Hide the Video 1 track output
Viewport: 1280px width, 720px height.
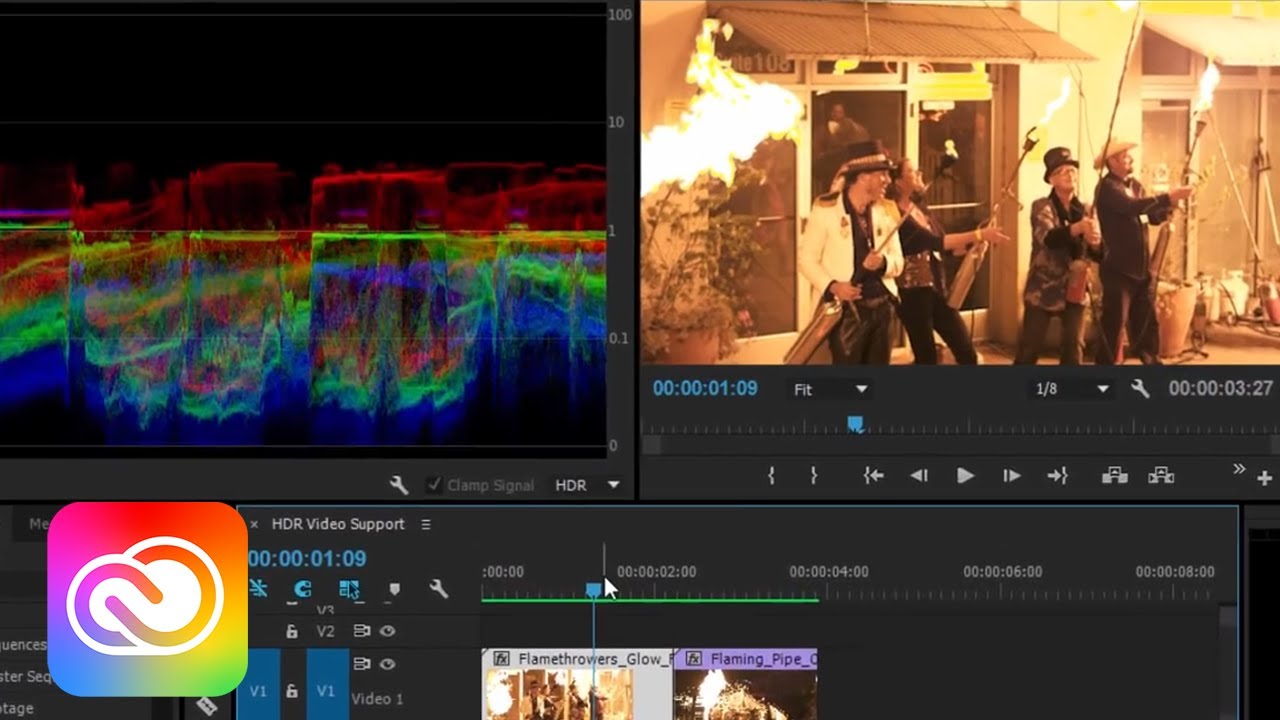[387, 664]
